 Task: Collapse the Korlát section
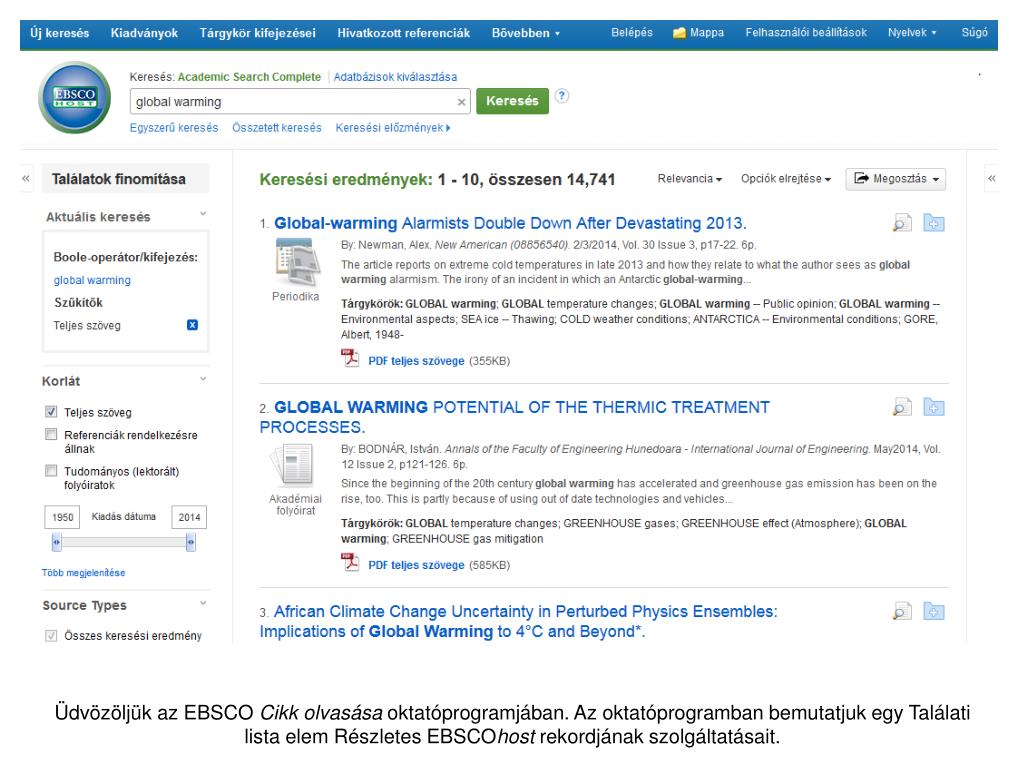pos(203,379)
